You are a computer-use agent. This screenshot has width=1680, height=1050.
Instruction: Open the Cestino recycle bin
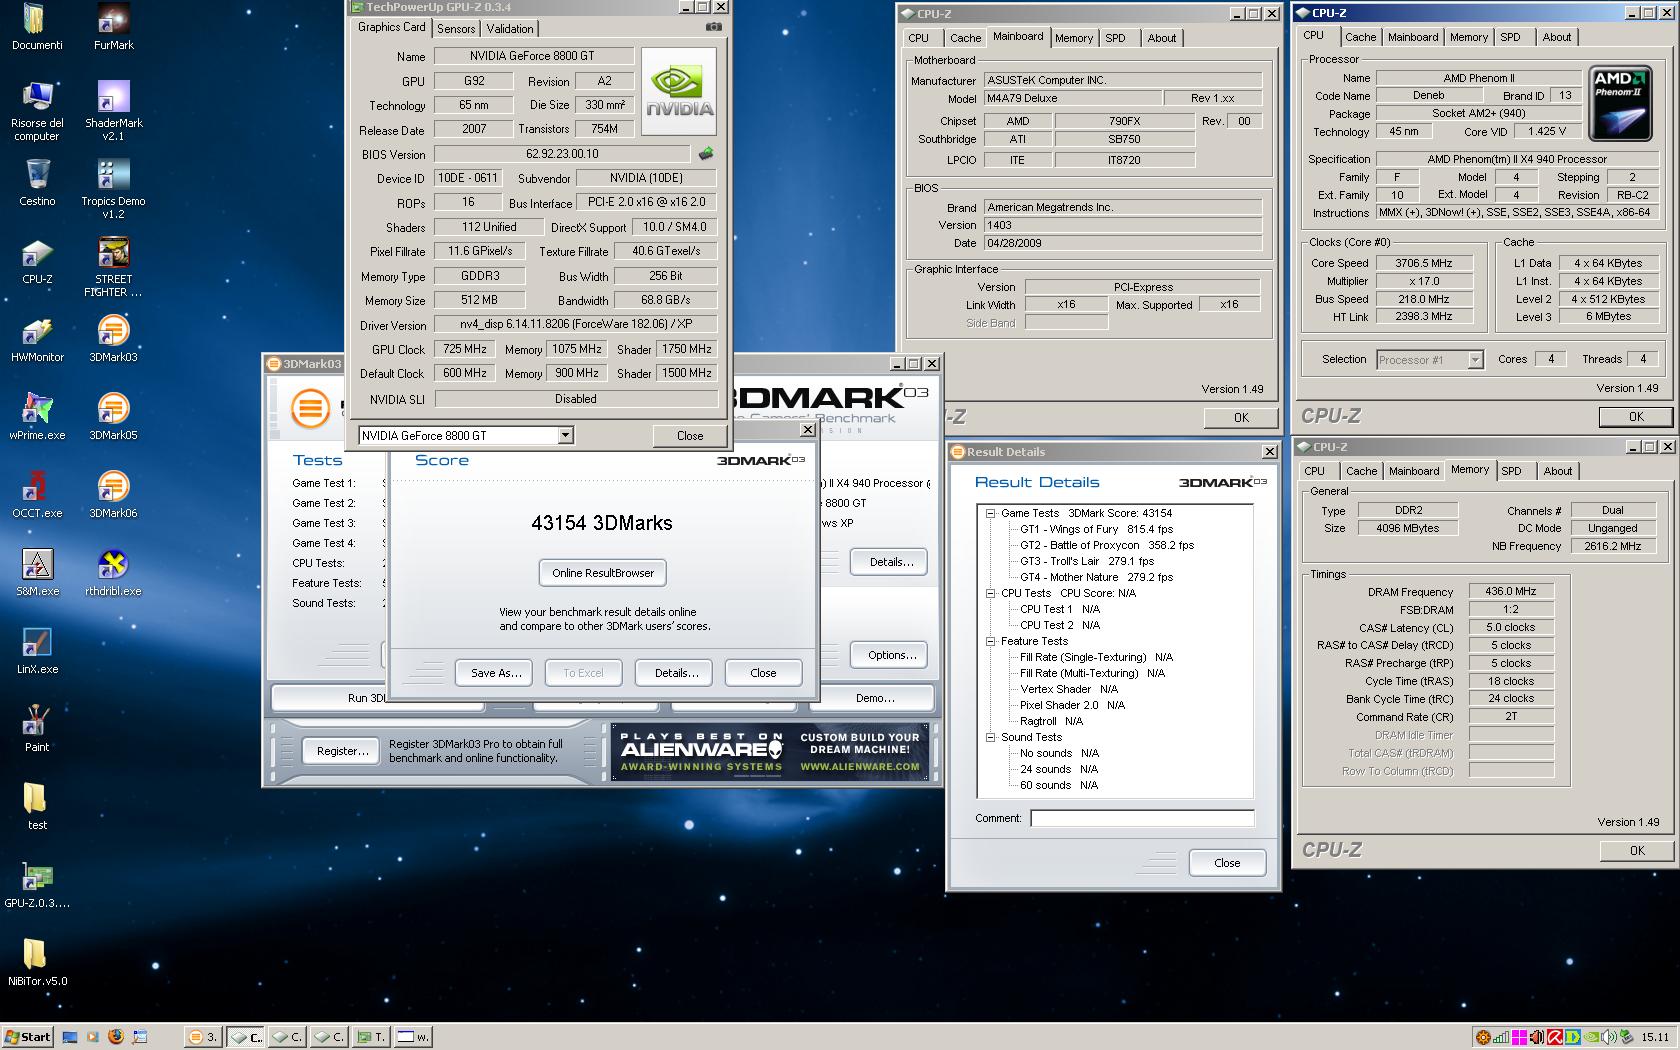[x=37, y=184]
